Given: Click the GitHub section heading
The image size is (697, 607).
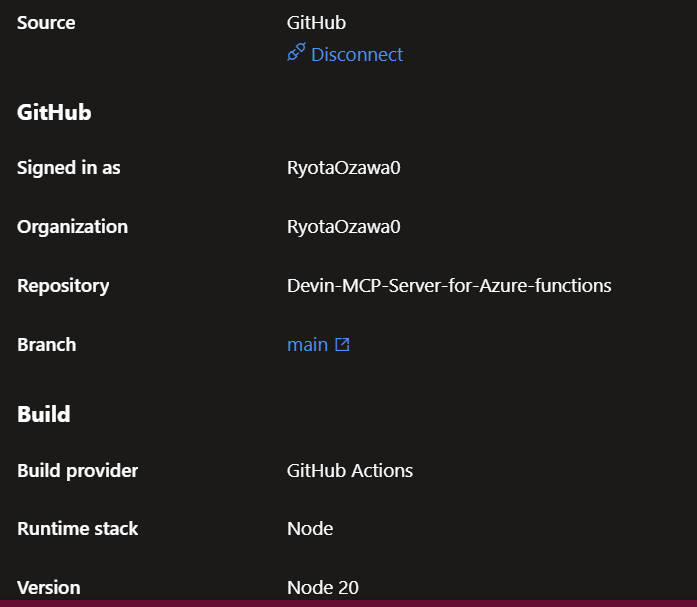Looking at the screenshot, I should 54,112.
